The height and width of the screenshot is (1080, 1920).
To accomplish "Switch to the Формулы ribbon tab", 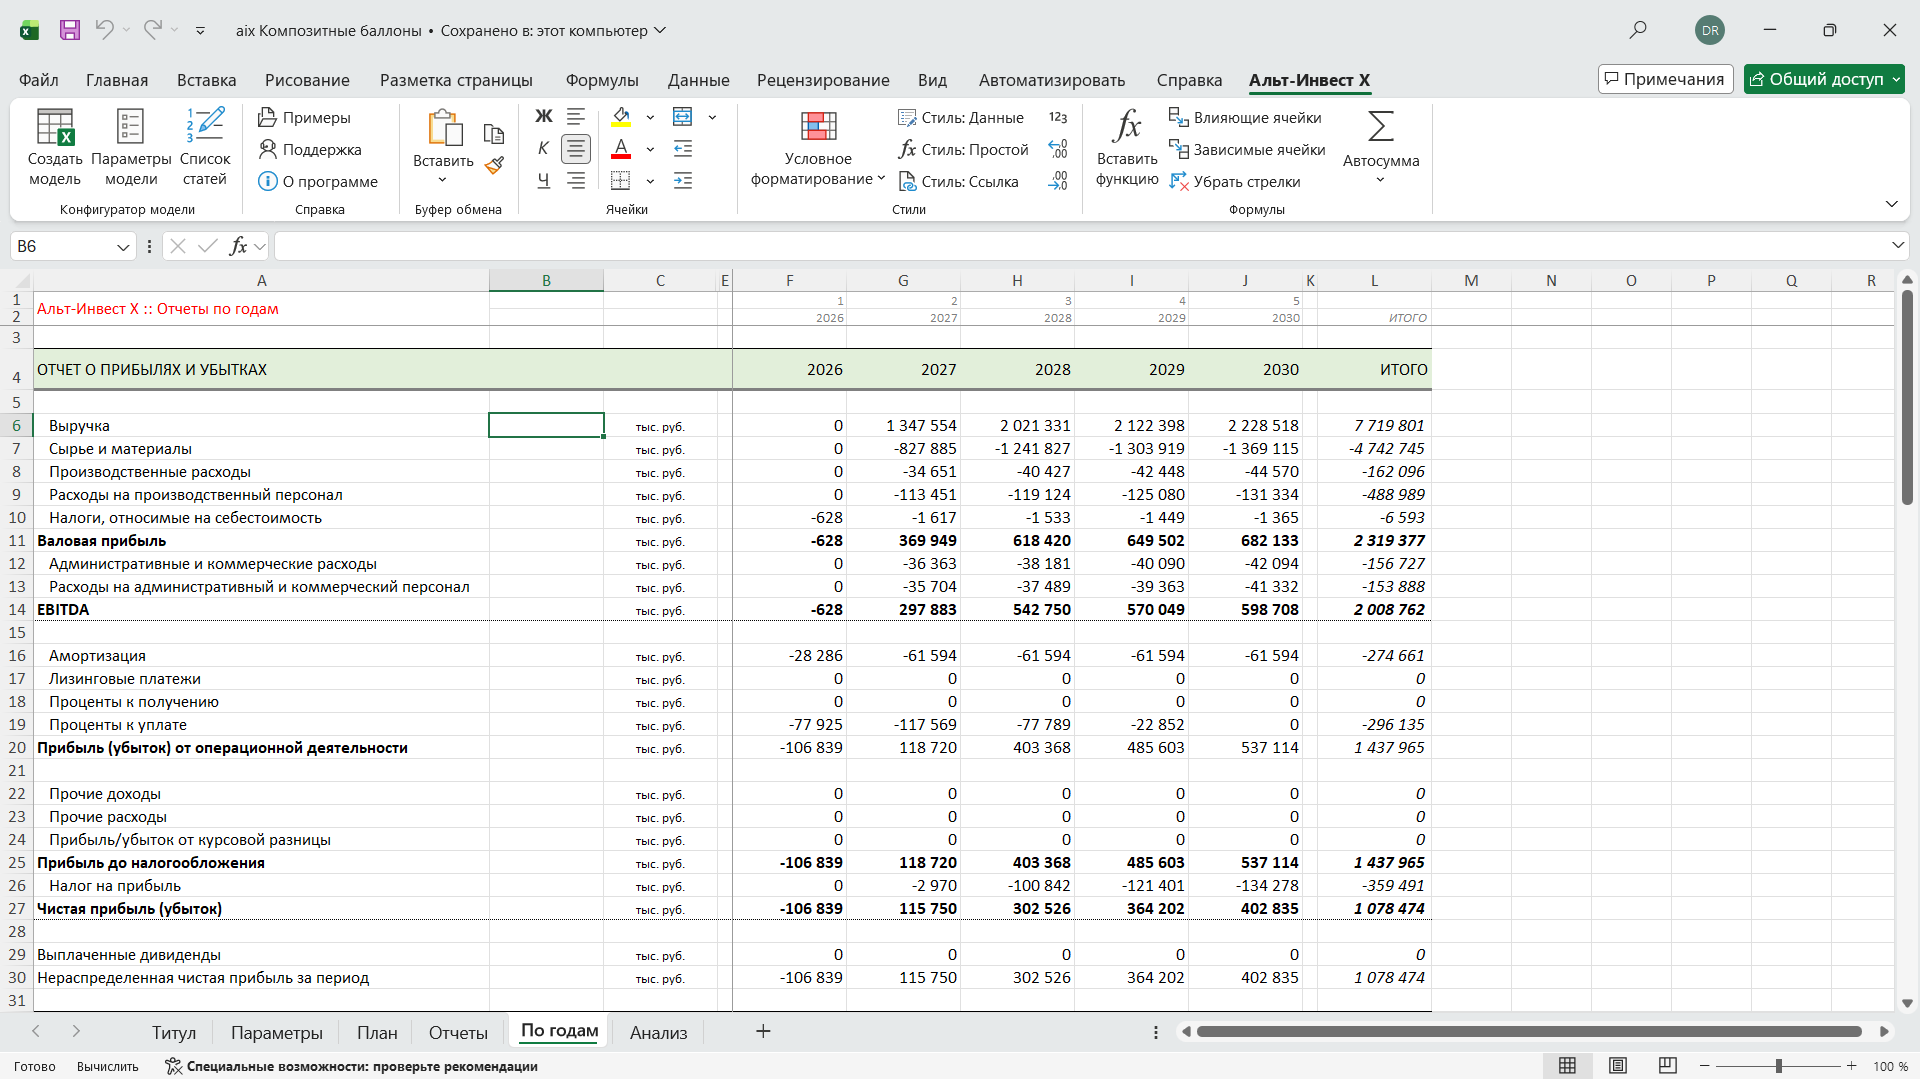I will 602,80.
